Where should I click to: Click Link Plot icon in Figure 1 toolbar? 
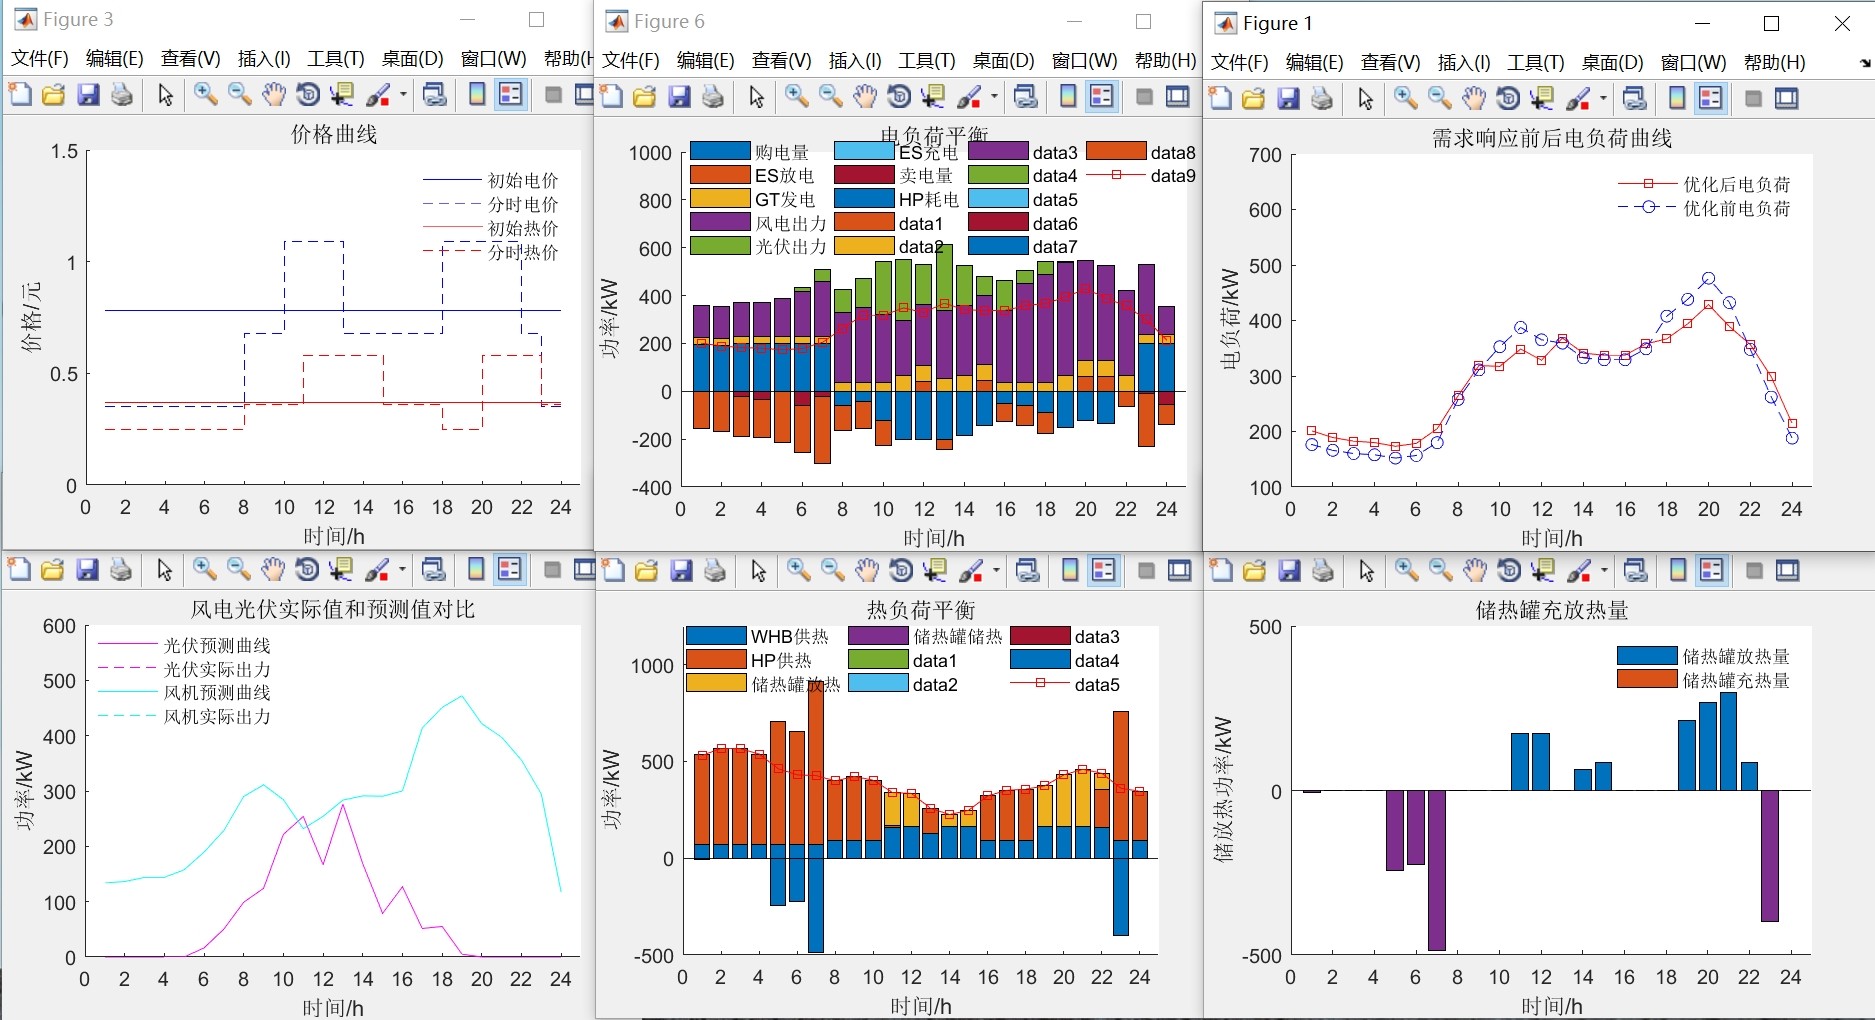click(1634, 98)
